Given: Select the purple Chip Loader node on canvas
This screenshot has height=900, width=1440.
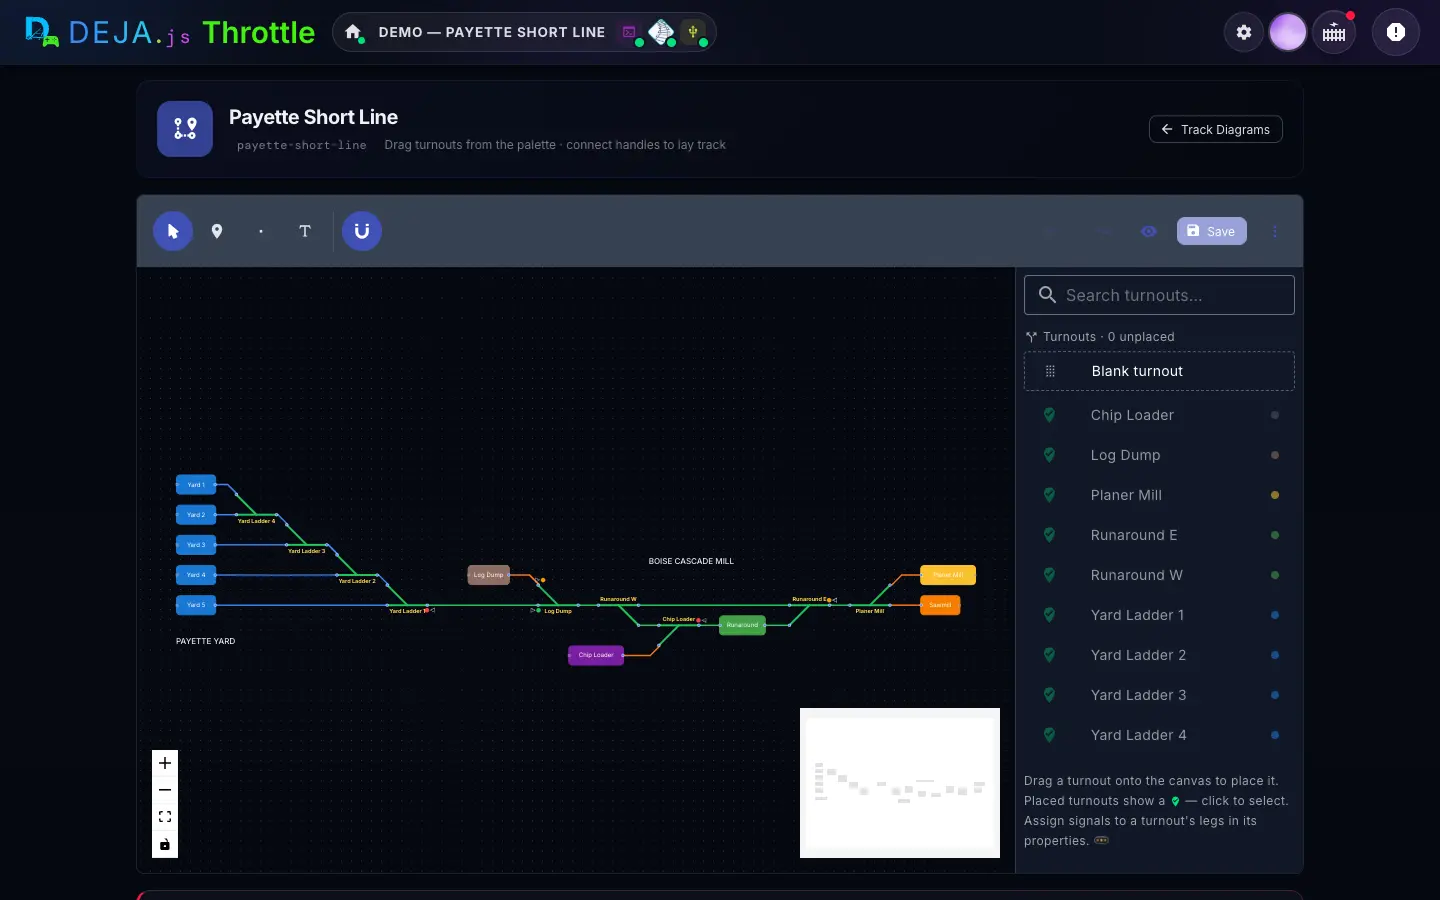Looking at the screenshot, I should (x=596, y=655).
